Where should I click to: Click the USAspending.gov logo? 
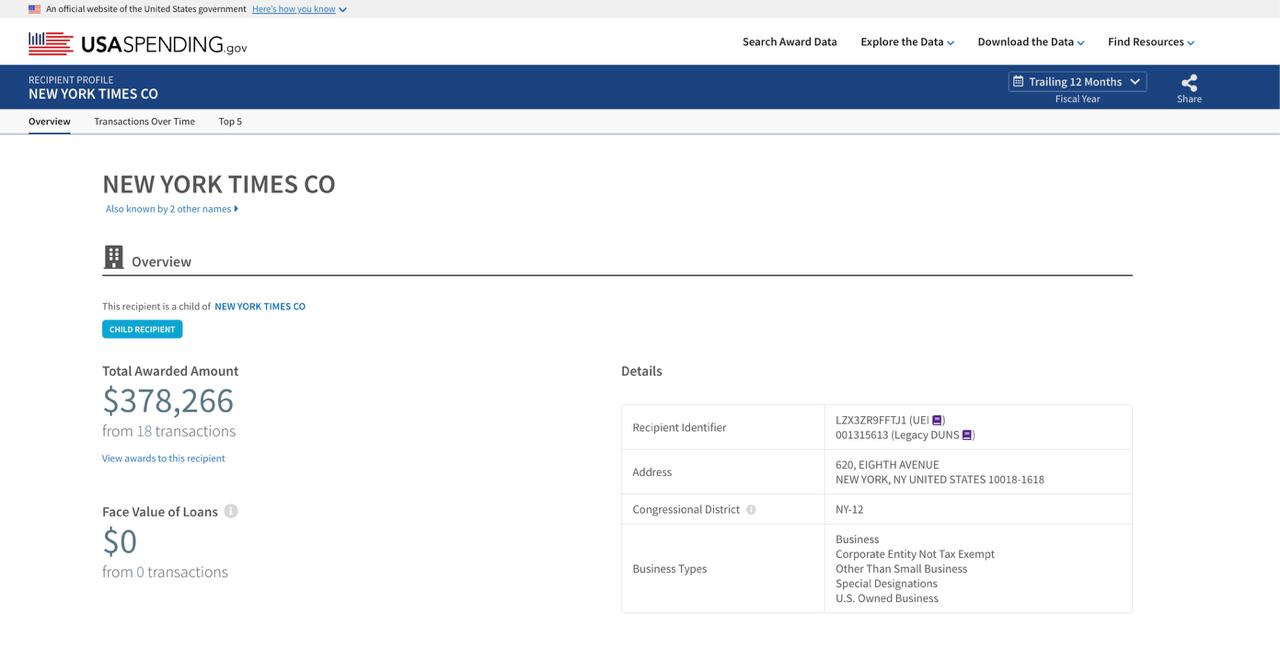(x=138, y=43)
